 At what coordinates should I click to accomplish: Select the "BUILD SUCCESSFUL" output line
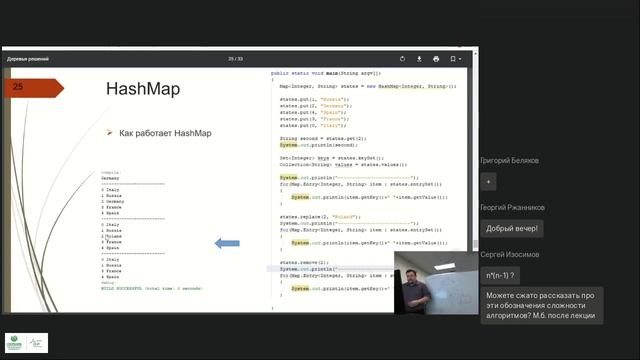(x=151, y=289)
